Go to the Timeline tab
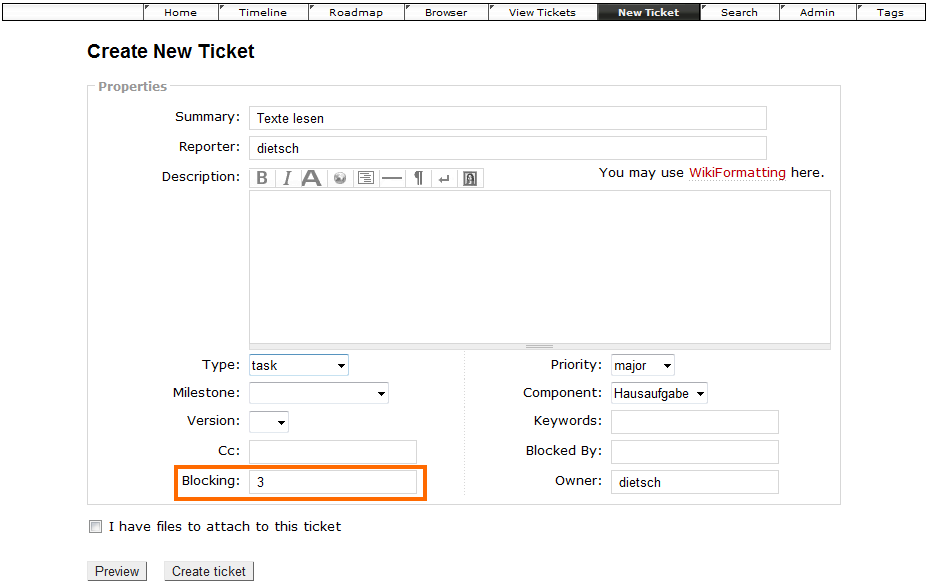The image size is (929, 587). tap(263, 13)
